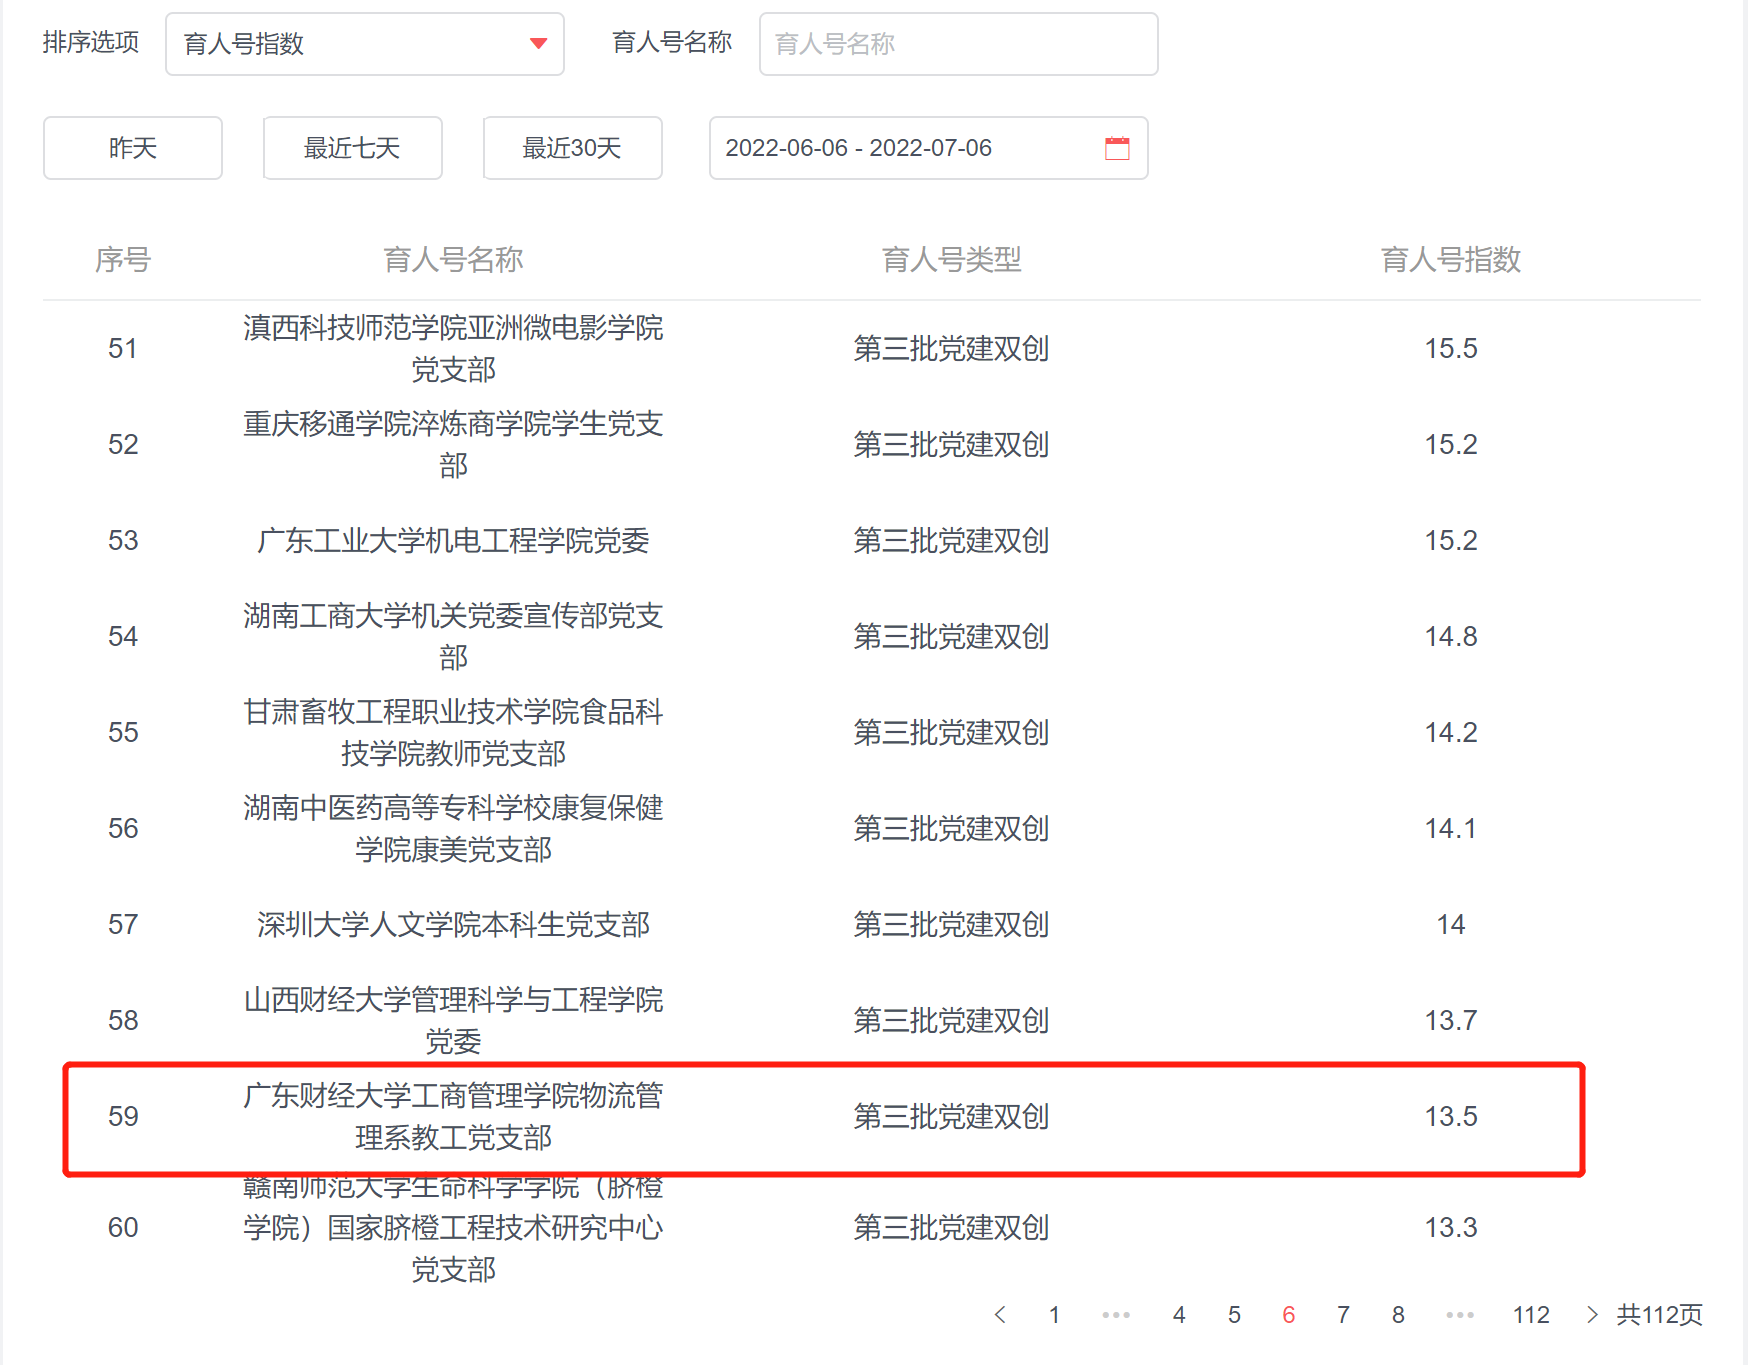
Task: Click index value 13.3
Action: (1451, 1227)
